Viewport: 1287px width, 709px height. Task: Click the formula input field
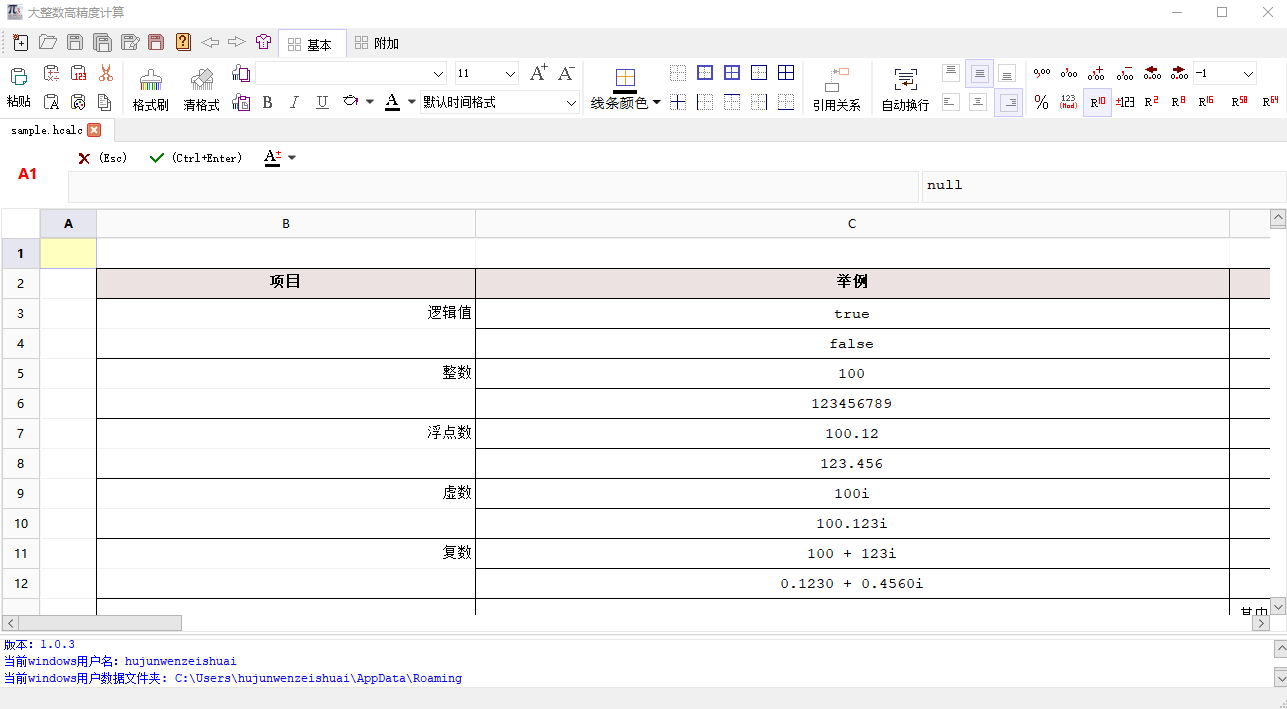[x=493, y=187]
